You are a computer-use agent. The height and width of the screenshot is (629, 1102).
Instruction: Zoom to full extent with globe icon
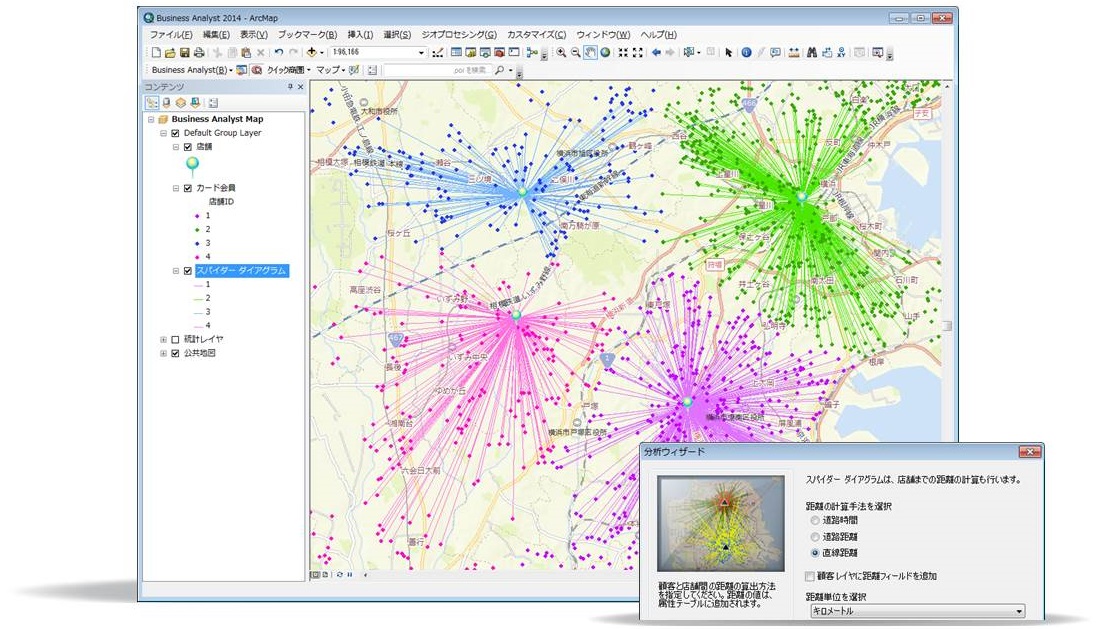605,53
